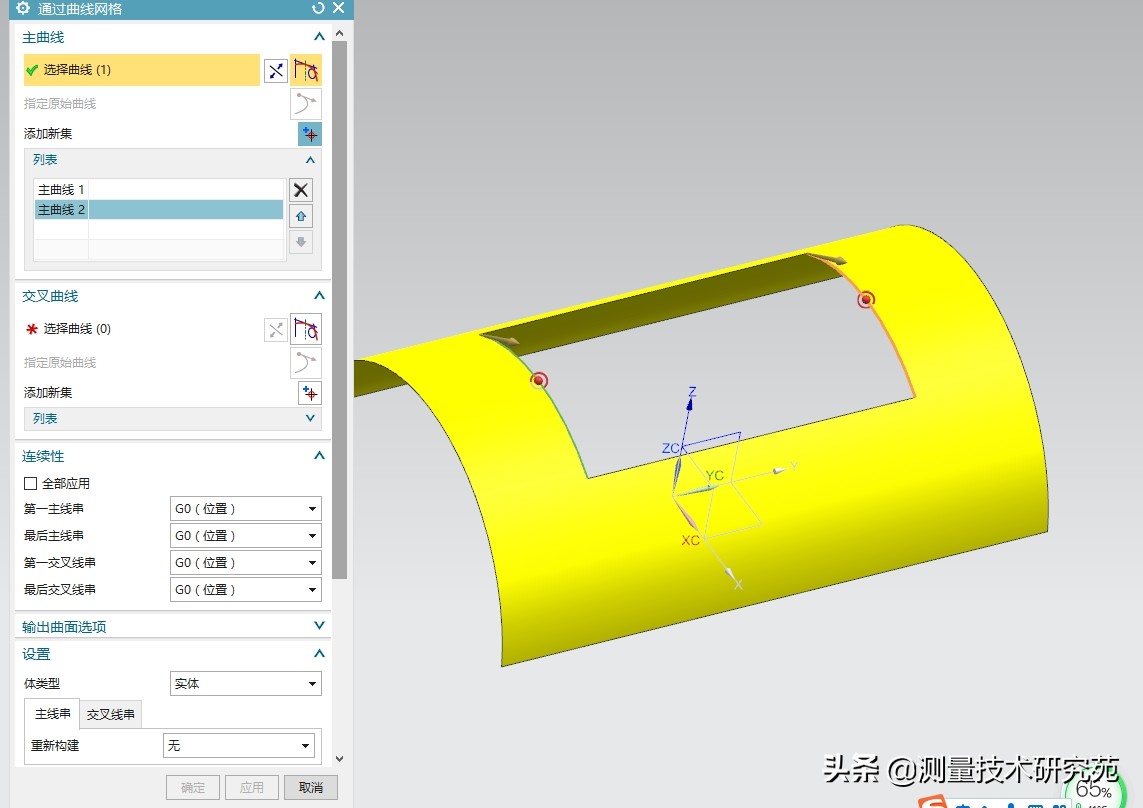The width and height of the screenshot is (1143, 808).
Task: Move 主曲线 2 up using the up-arrow icon
Action: tap(300, 215)
